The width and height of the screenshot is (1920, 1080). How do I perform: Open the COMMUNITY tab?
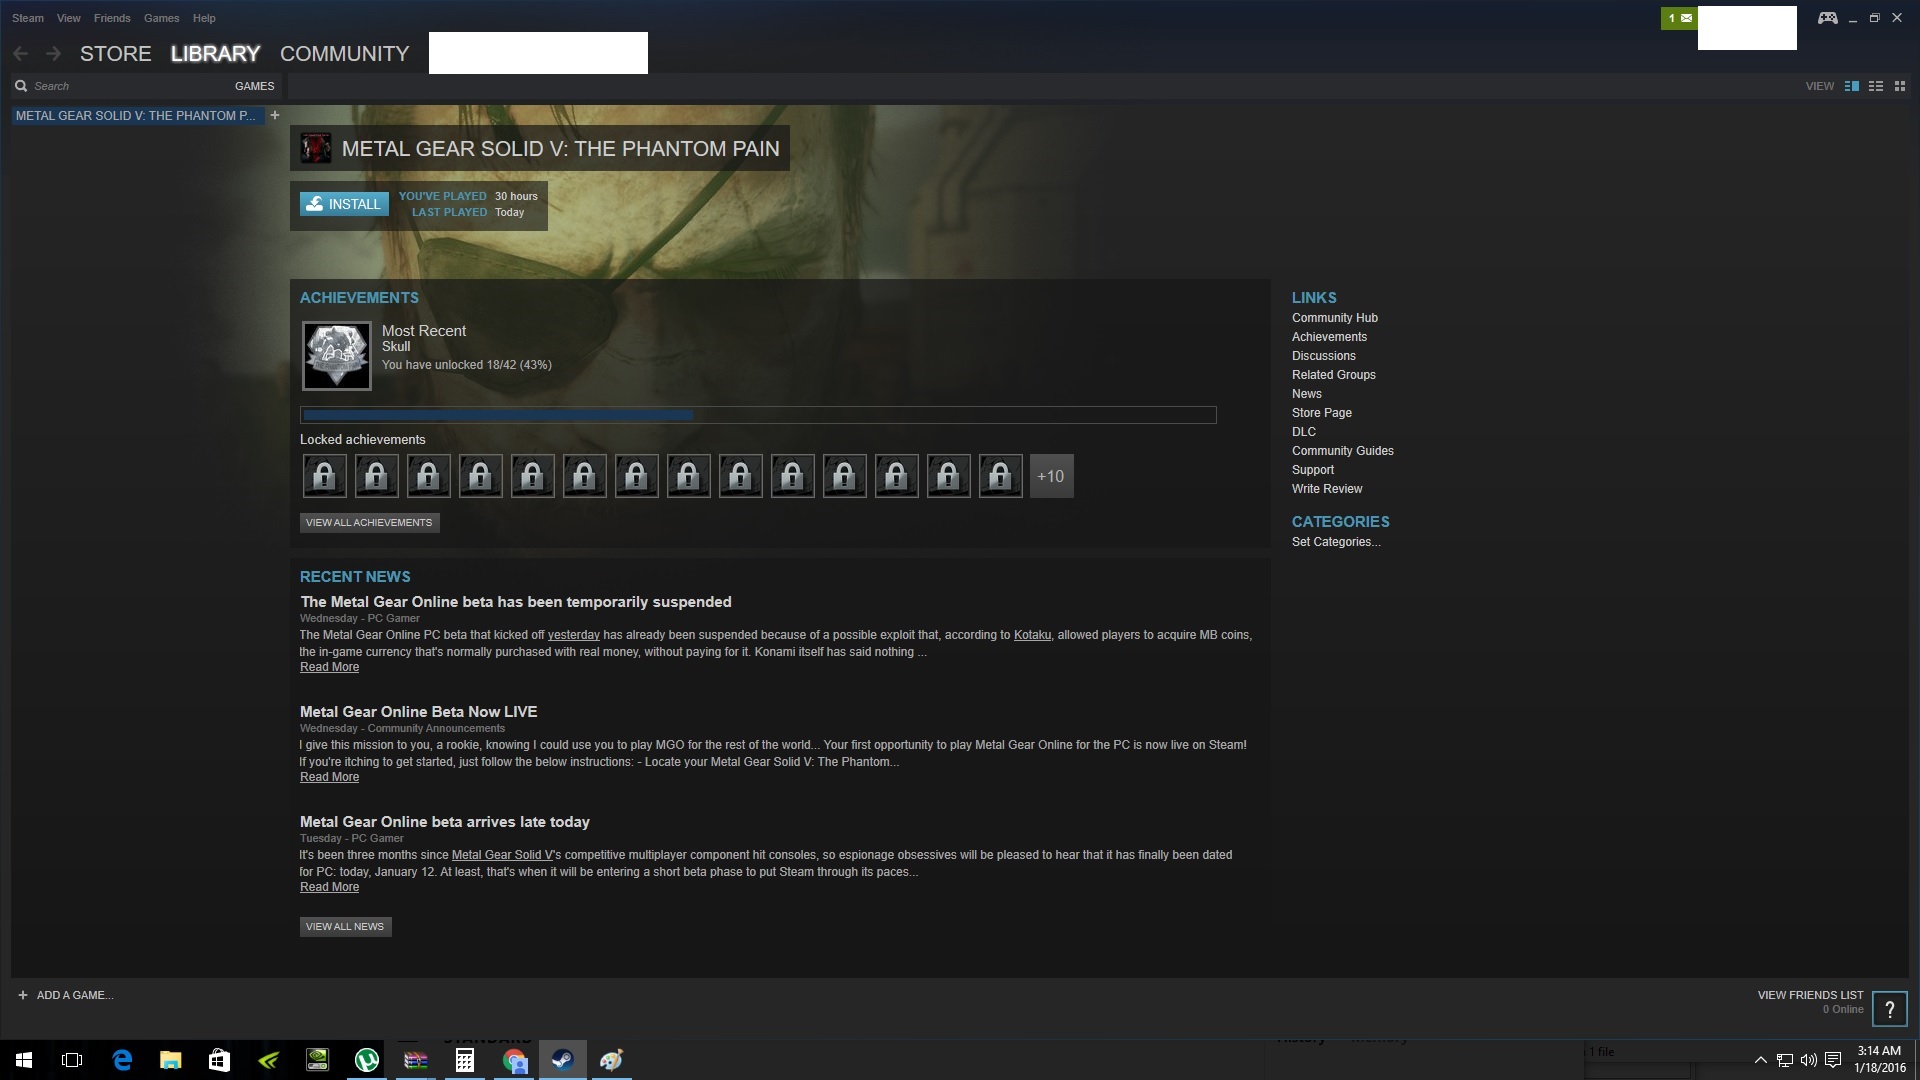click(345, 54)
